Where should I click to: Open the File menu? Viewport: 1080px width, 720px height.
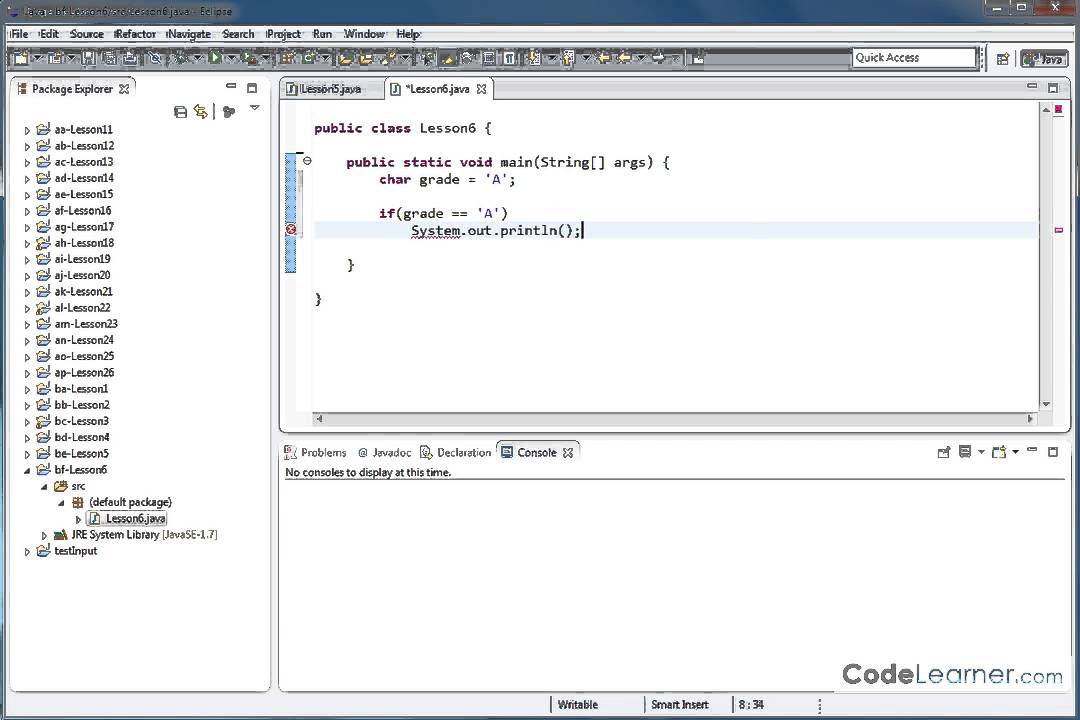pos(19,34)
